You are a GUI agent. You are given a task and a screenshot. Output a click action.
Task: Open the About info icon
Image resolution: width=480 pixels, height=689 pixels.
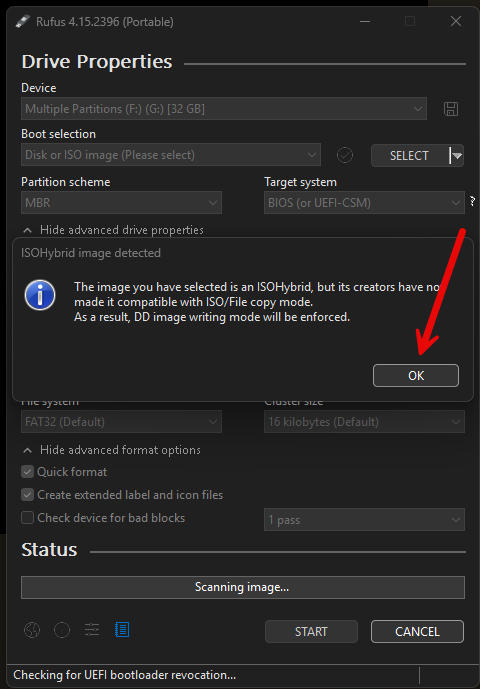point(62,631)
